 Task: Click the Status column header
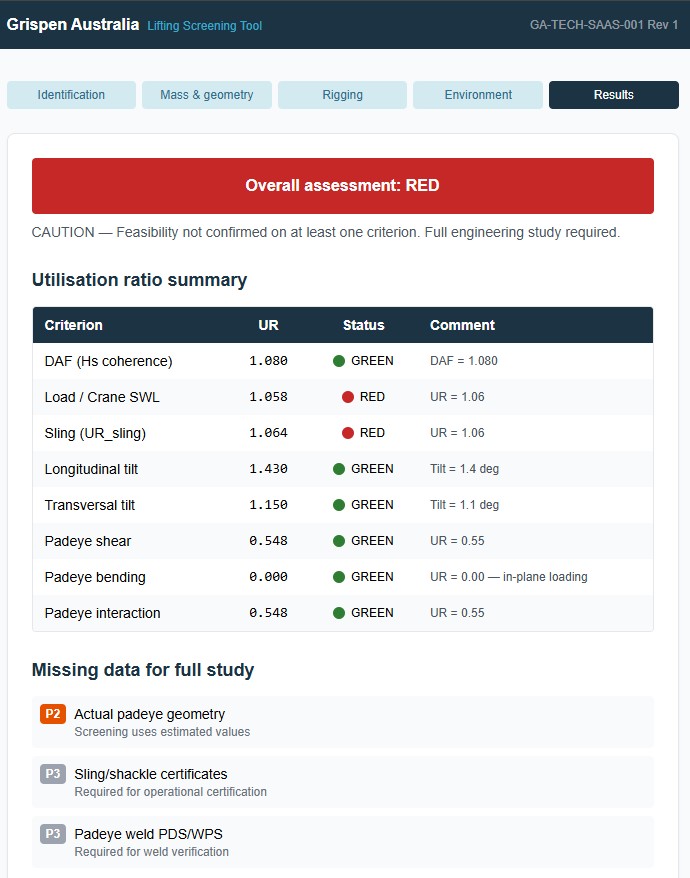363,325
